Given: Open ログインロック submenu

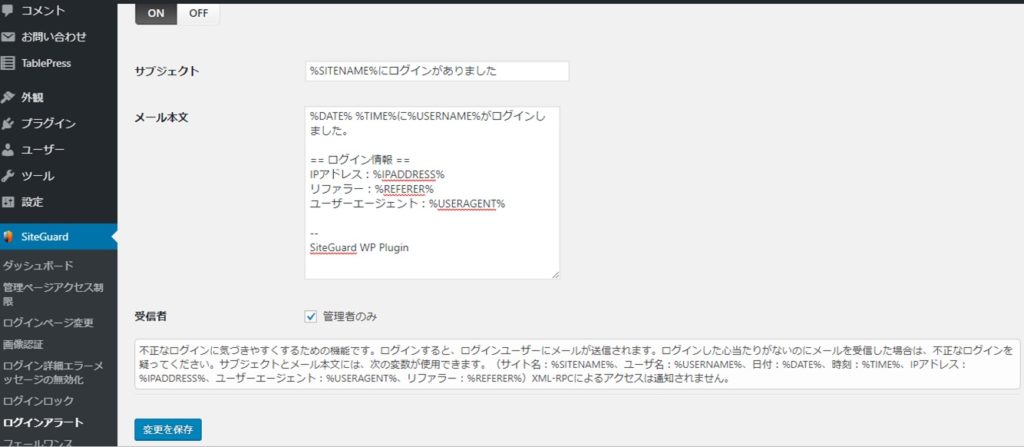Looking at the screenshot, I should pos(38,401).
